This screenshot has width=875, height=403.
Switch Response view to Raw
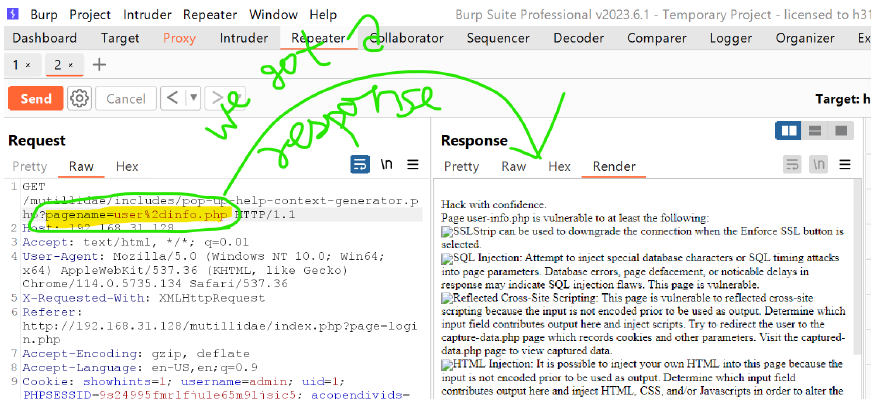(513, 166)
